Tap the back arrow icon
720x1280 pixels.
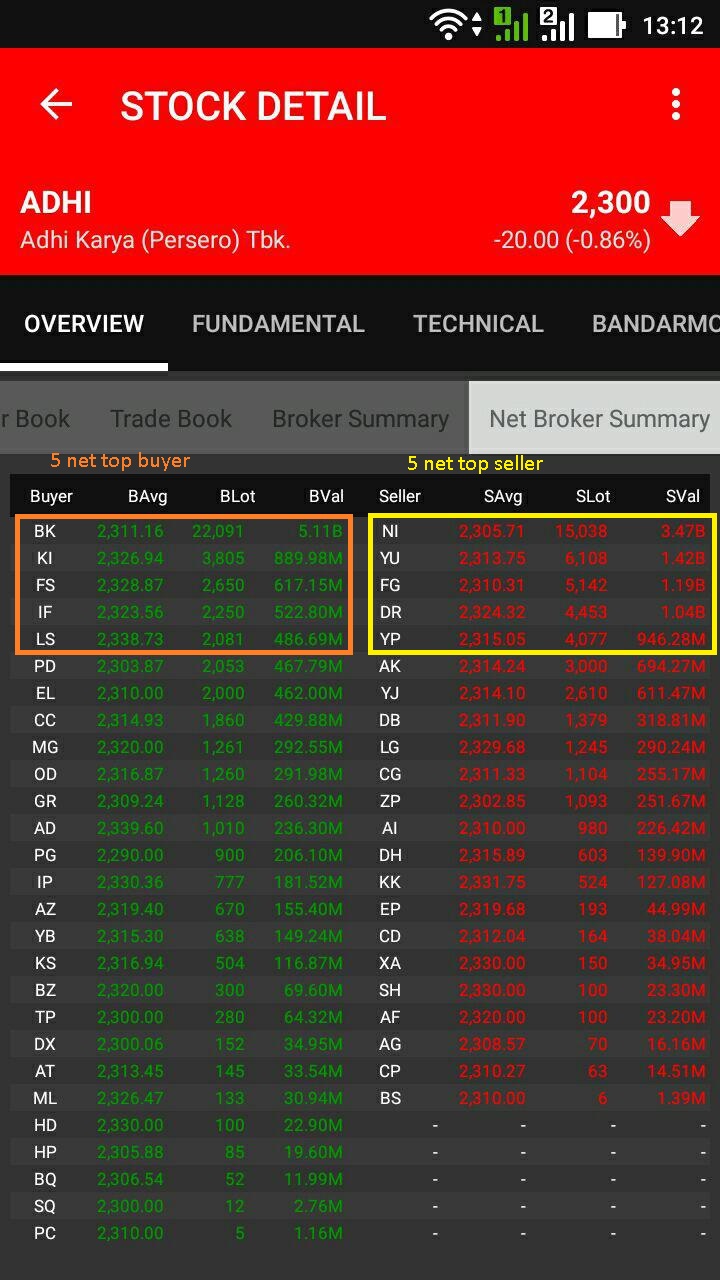tap(56, 105)
